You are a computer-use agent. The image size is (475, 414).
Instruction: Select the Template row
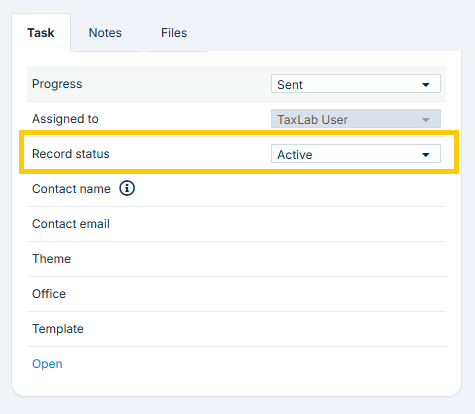pyautogui.click(x=236, y=329)
